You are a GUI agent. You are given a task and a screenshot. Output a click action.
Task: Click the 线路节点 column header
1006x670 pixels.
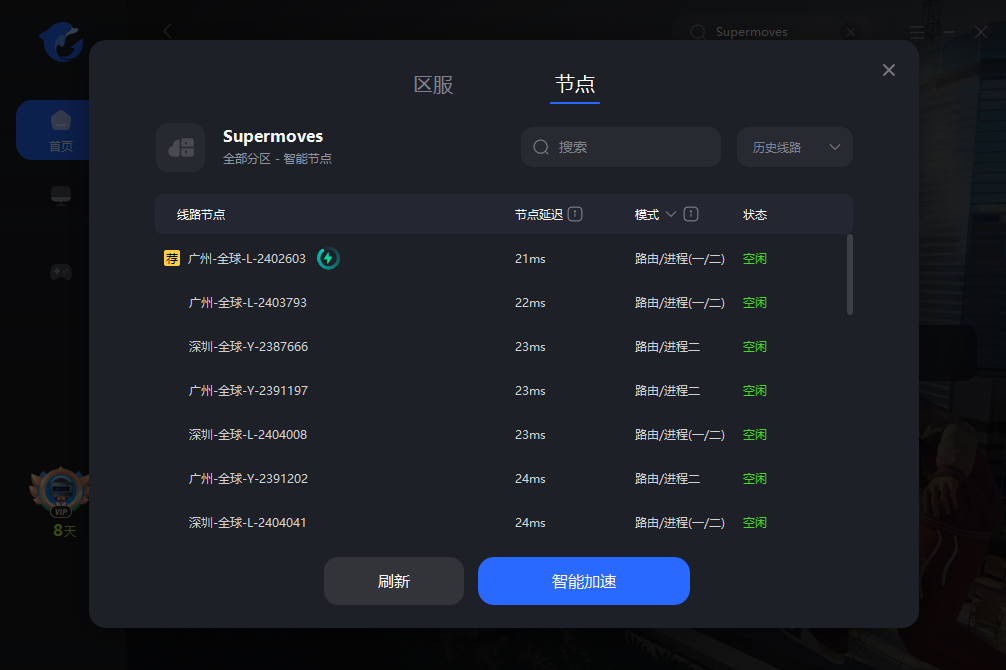[x=201, y=214]
